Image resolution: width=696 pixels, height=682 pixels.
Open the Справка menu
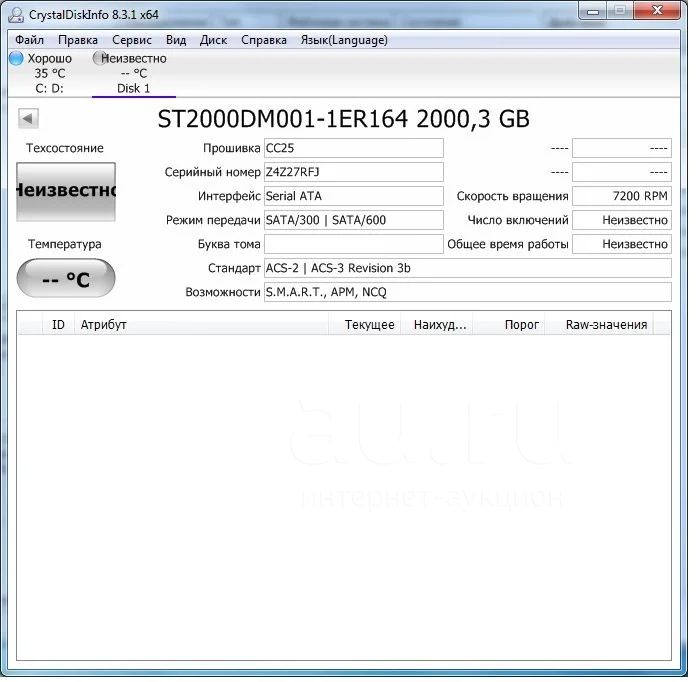[264, 40]
